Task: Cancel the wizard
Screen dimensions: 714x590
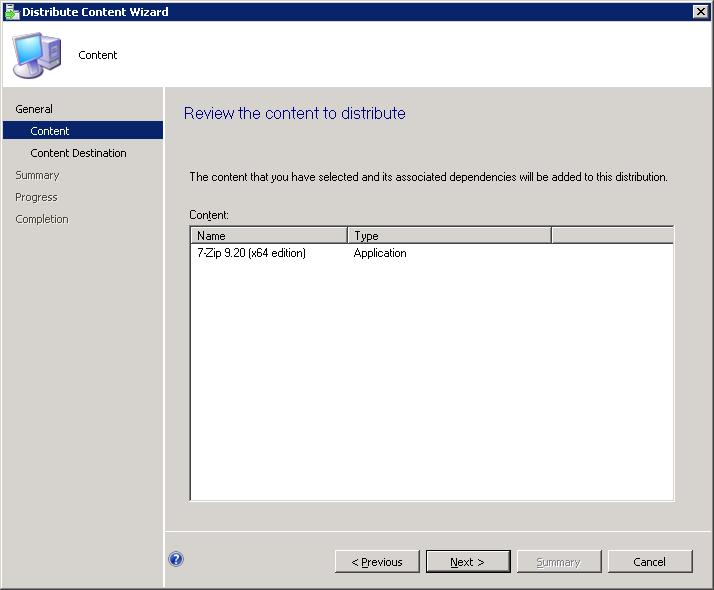Action: (x=649, y=562)
